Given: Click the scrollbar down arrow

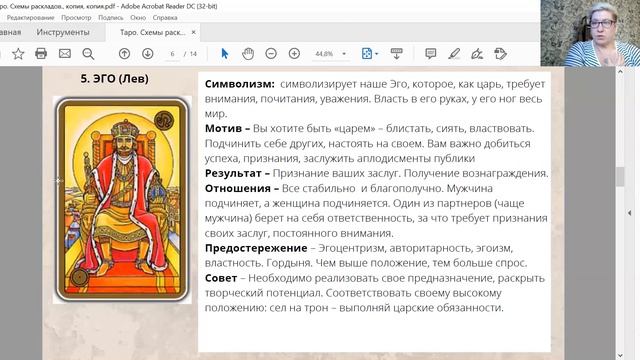Looking at the screenshot, I should click(x=620, y=356).
